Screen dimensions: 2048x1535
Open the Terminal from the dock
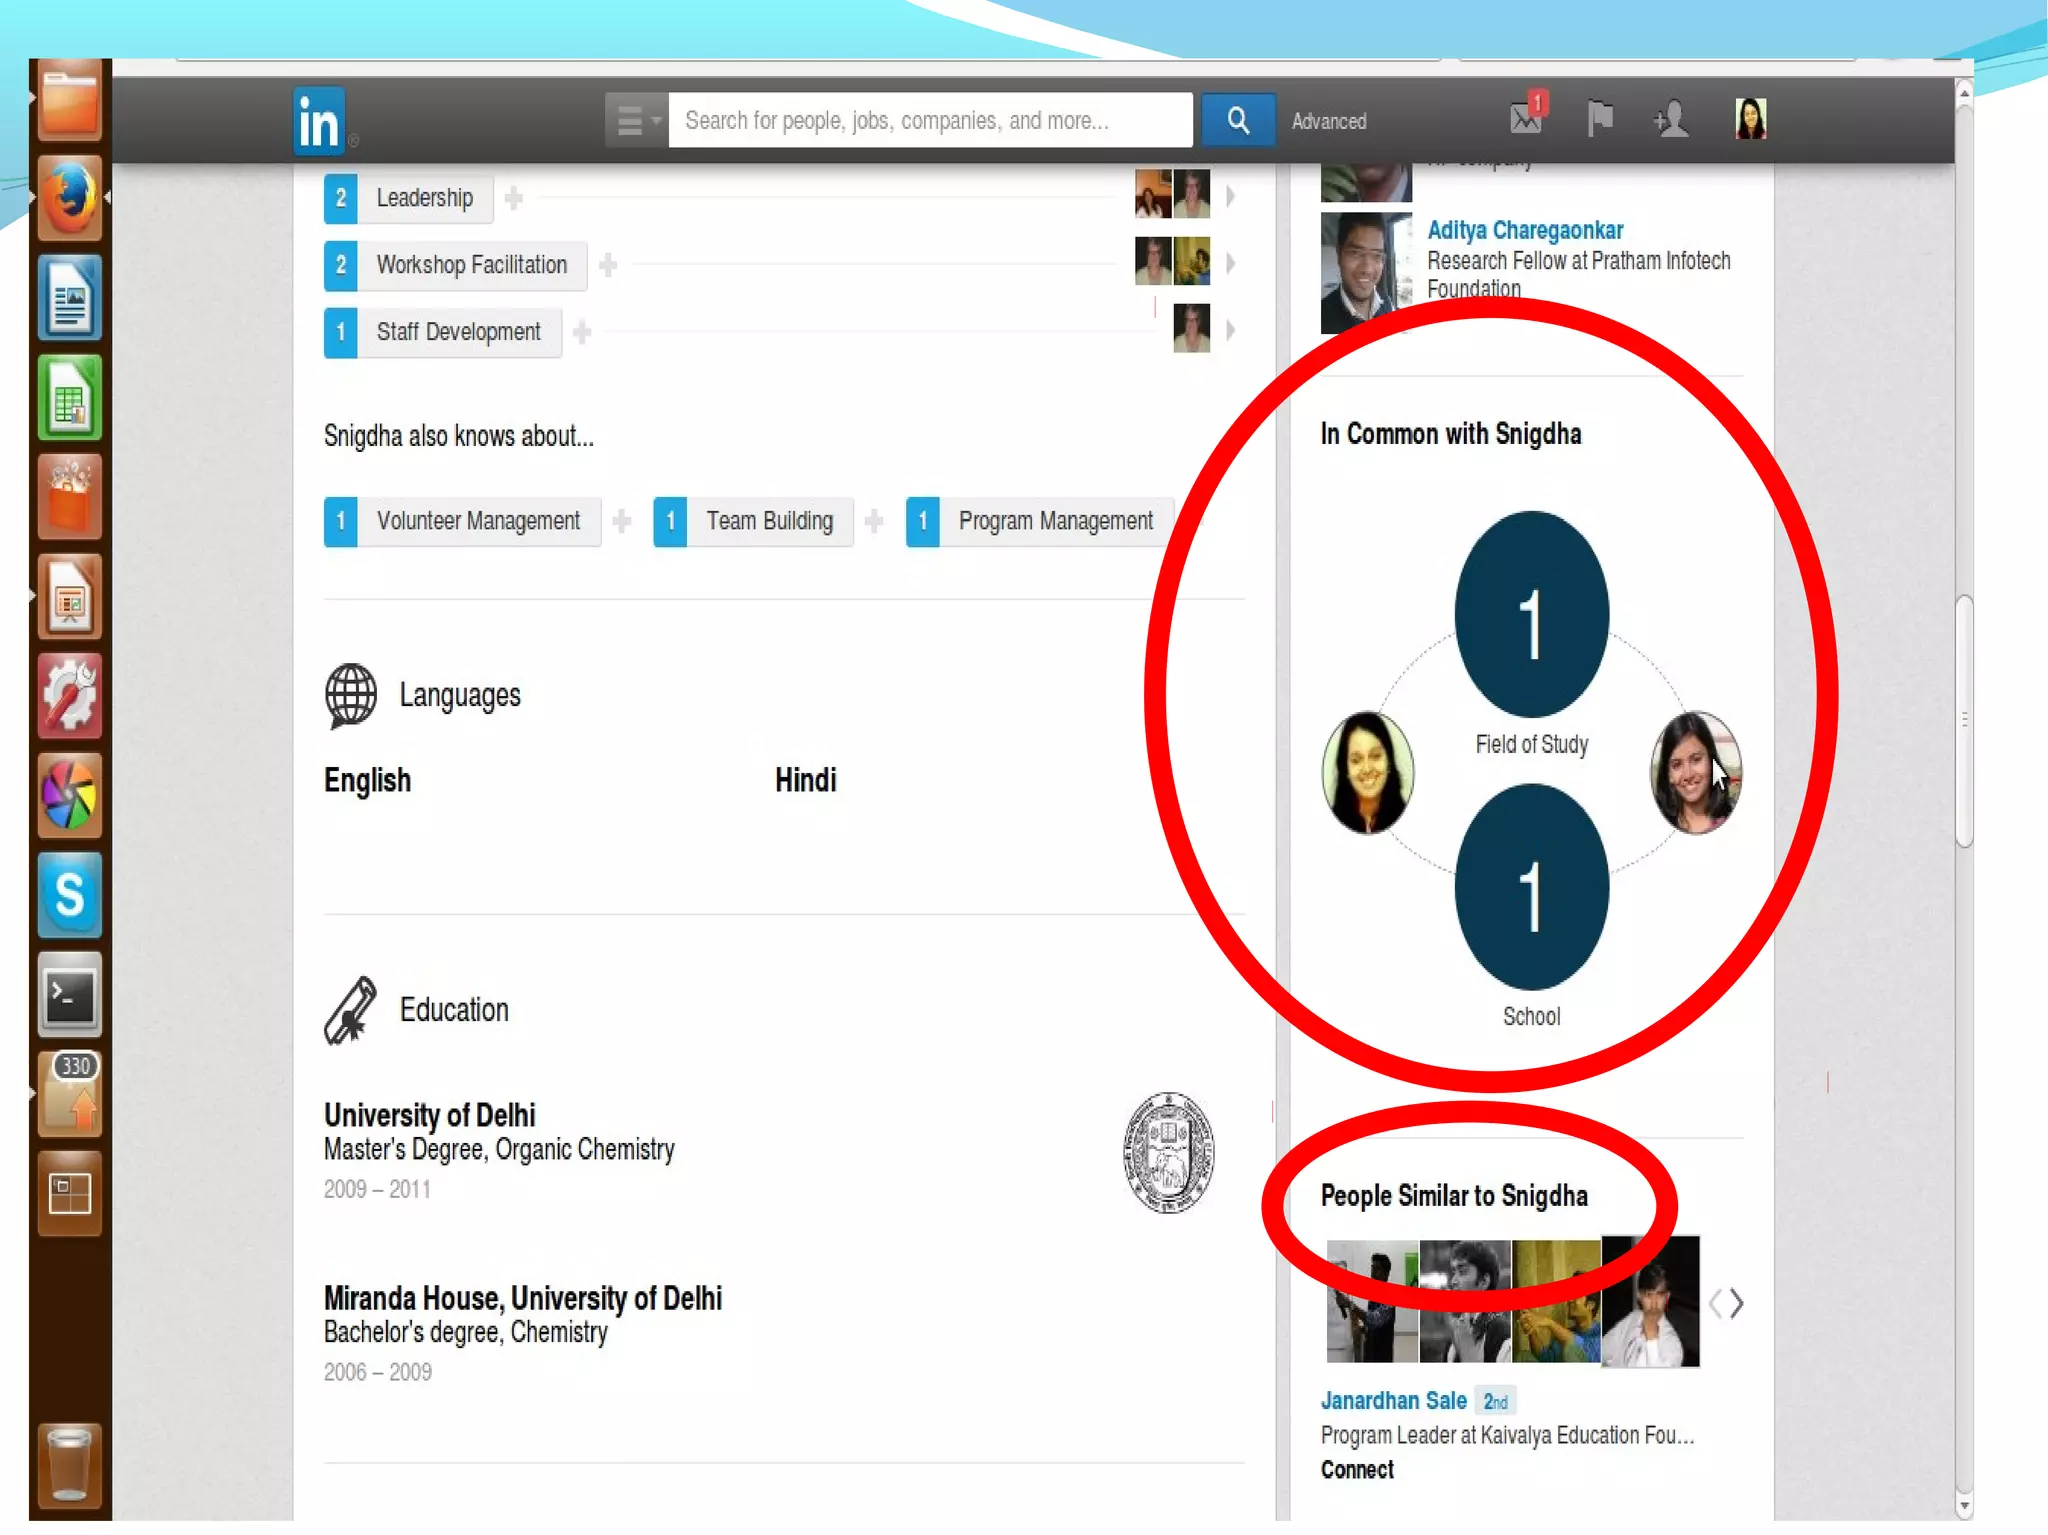69,995
